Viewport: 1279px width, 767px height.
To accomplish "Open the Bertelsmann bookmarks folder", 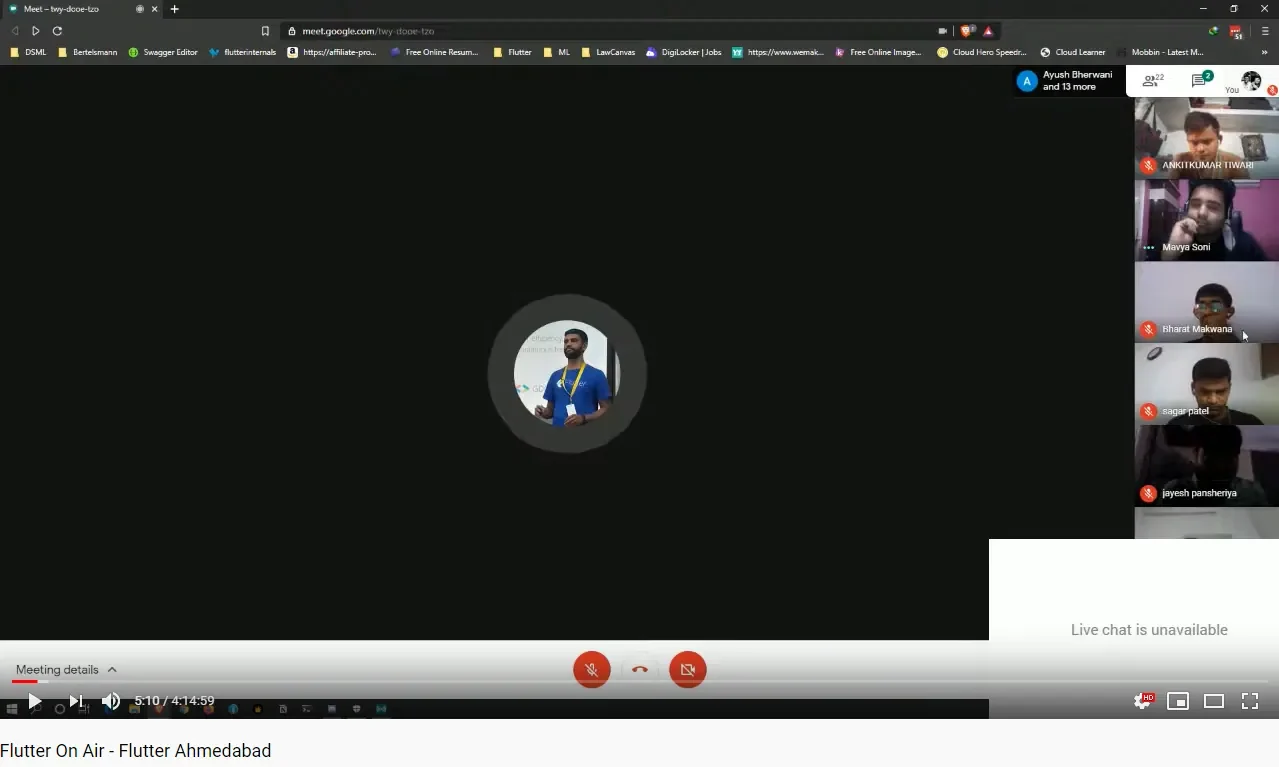I will tap(88, 52).
